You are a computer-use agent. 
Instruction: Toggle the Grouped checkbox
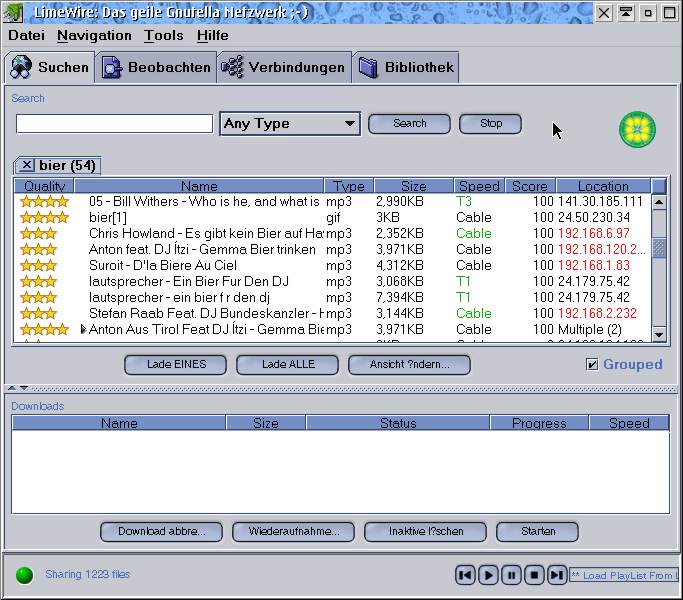click(x=592, y=365)
